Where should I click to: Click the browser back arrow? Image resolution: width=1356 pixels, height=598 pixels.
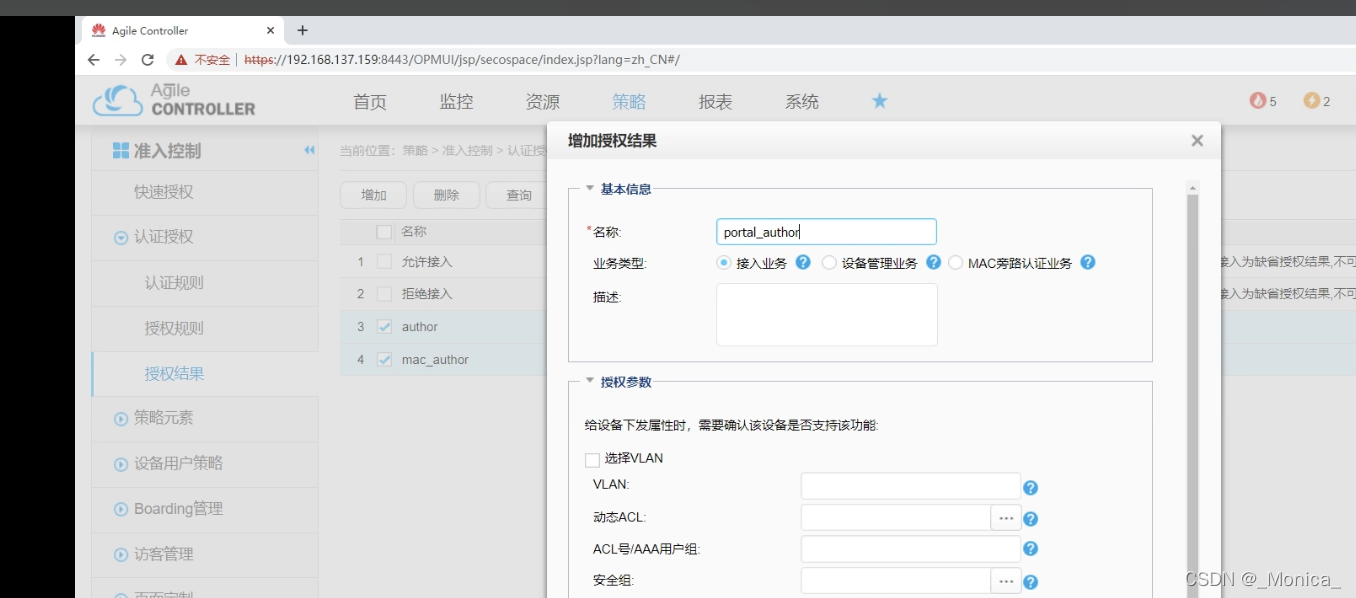pos(94,60)
